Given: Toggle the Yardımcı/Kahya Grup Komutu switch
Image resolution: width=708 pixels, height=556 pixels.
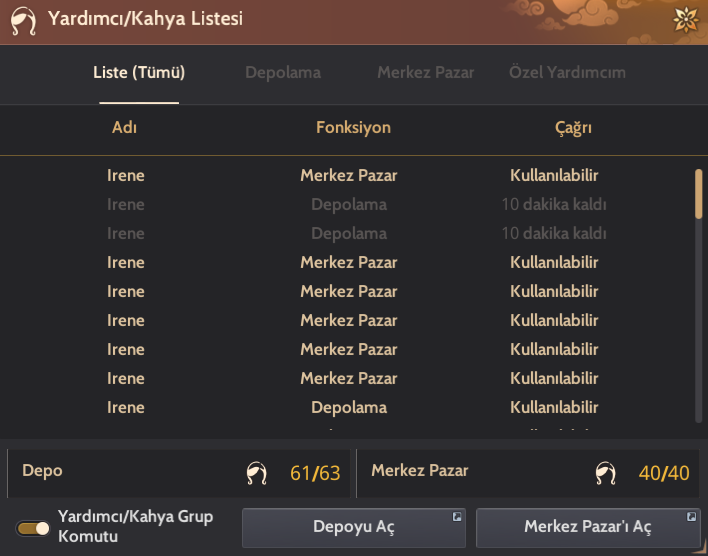Looking at the screenshot, I should tap(34, 527).
